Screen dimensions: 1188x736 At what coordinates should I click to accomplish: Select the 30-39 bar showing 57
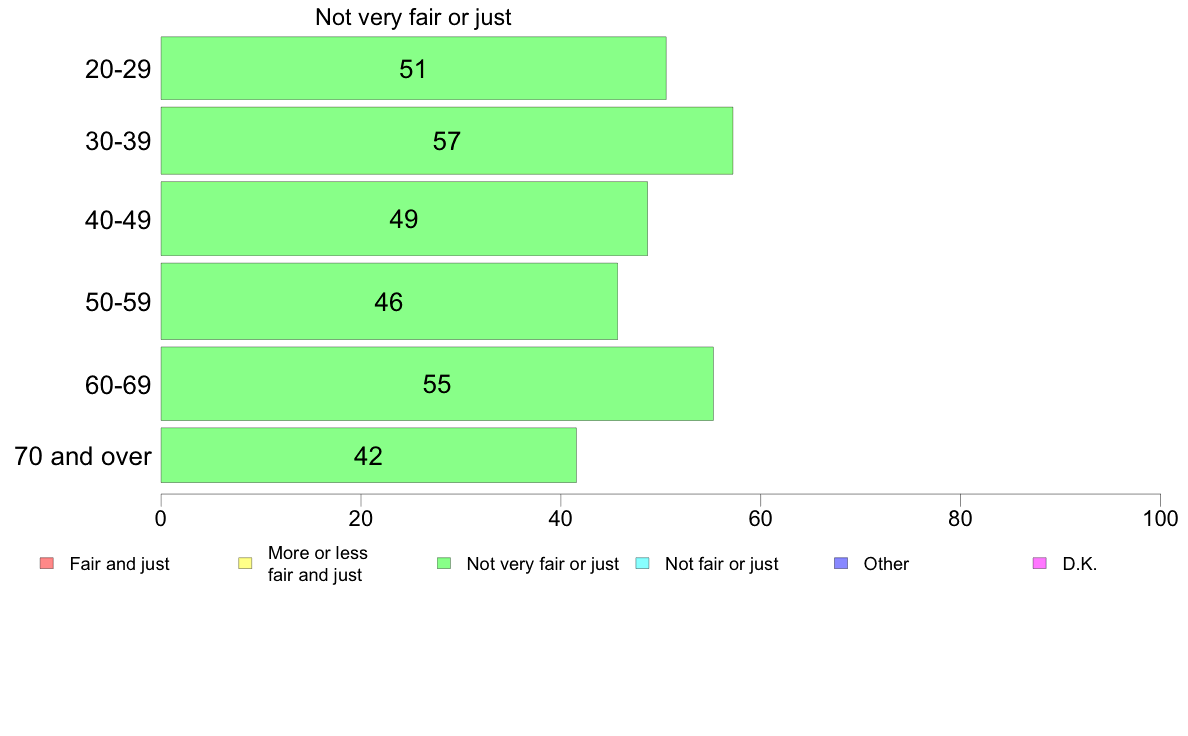coord(446,141)
